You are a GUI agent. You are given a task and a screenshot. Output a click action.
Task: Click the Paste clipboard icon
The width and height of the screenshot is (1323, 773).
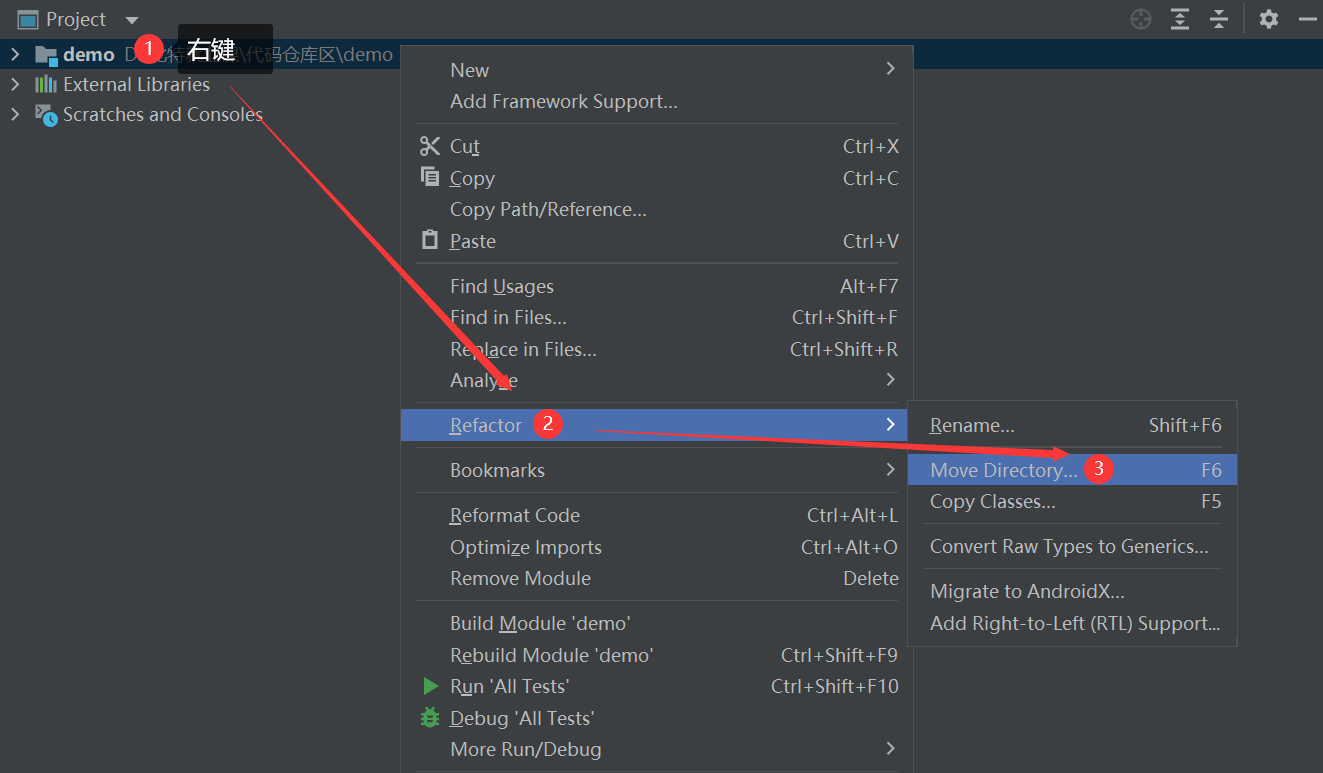430,240
